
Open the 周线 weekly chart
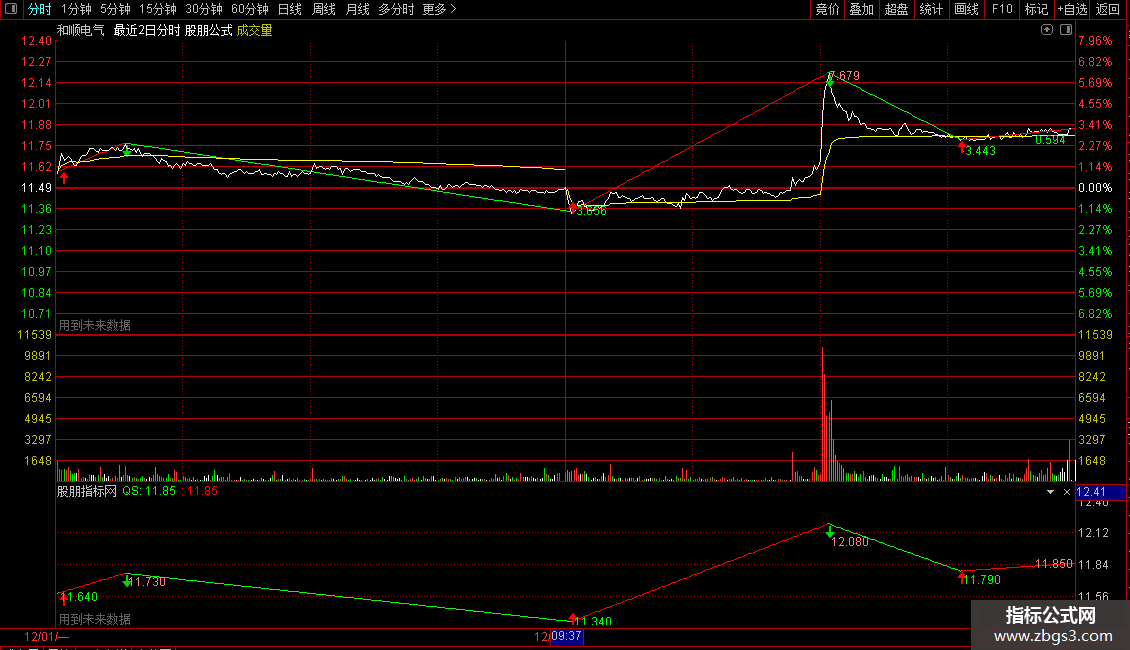pos(324,9)
